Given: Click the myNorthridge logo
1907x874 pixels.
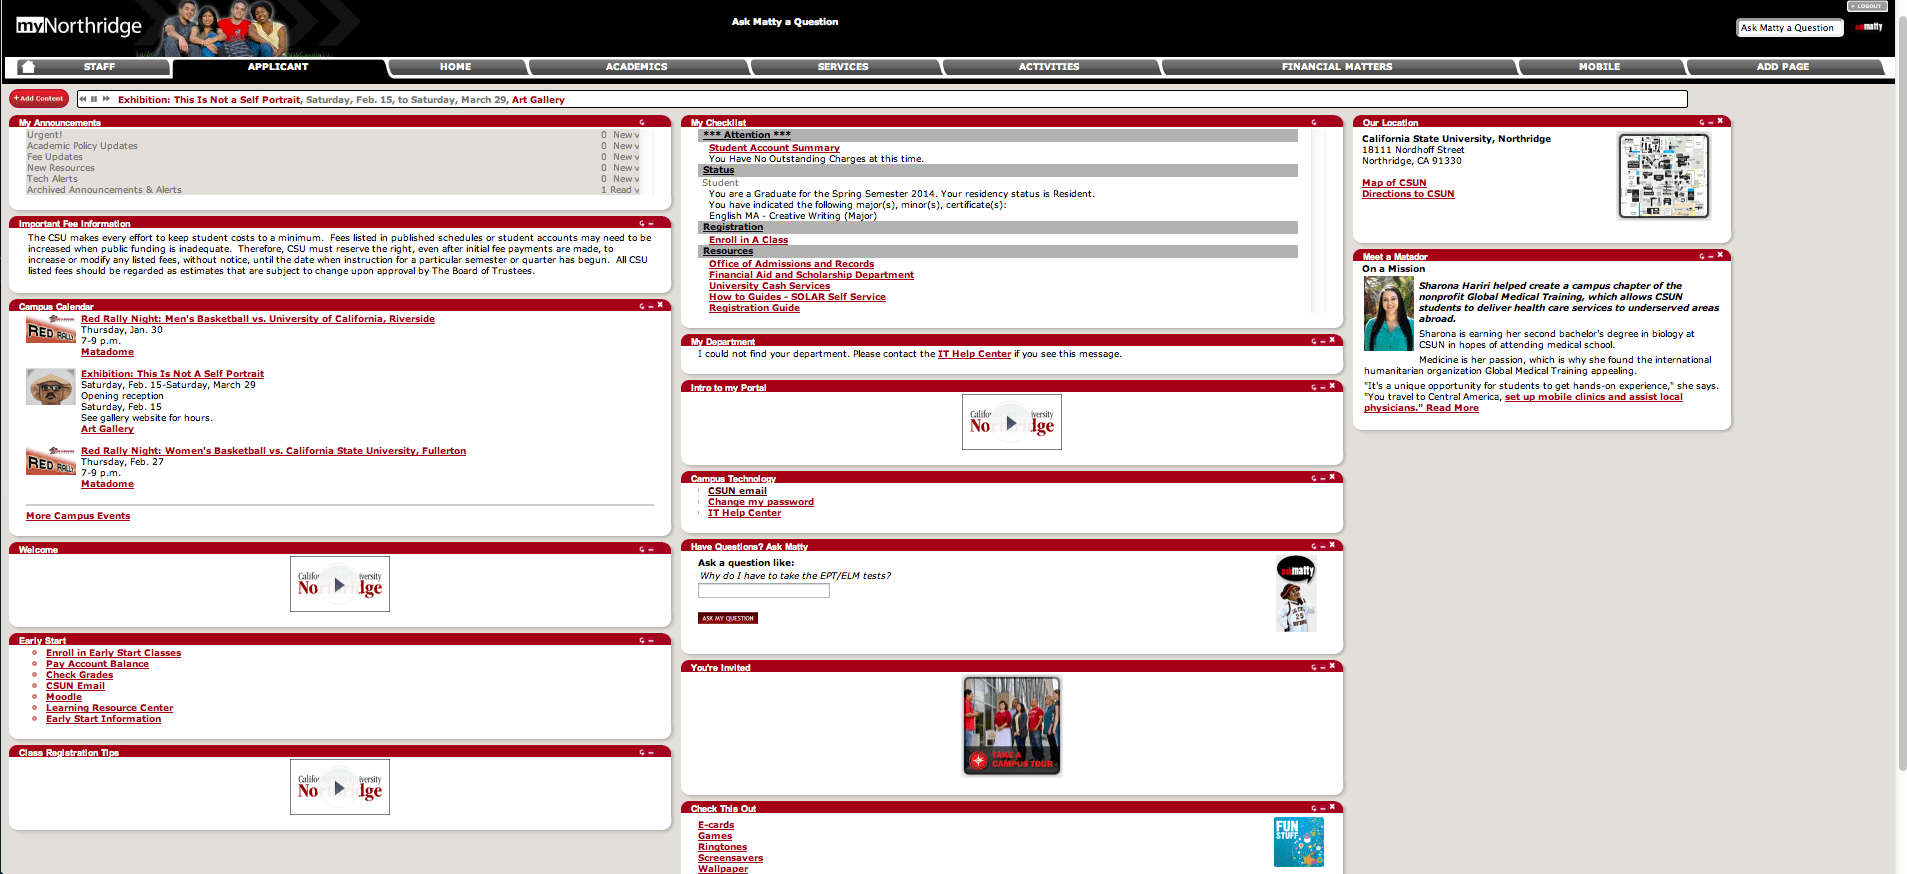Looking at the screenshot, I should coord(79,26).
